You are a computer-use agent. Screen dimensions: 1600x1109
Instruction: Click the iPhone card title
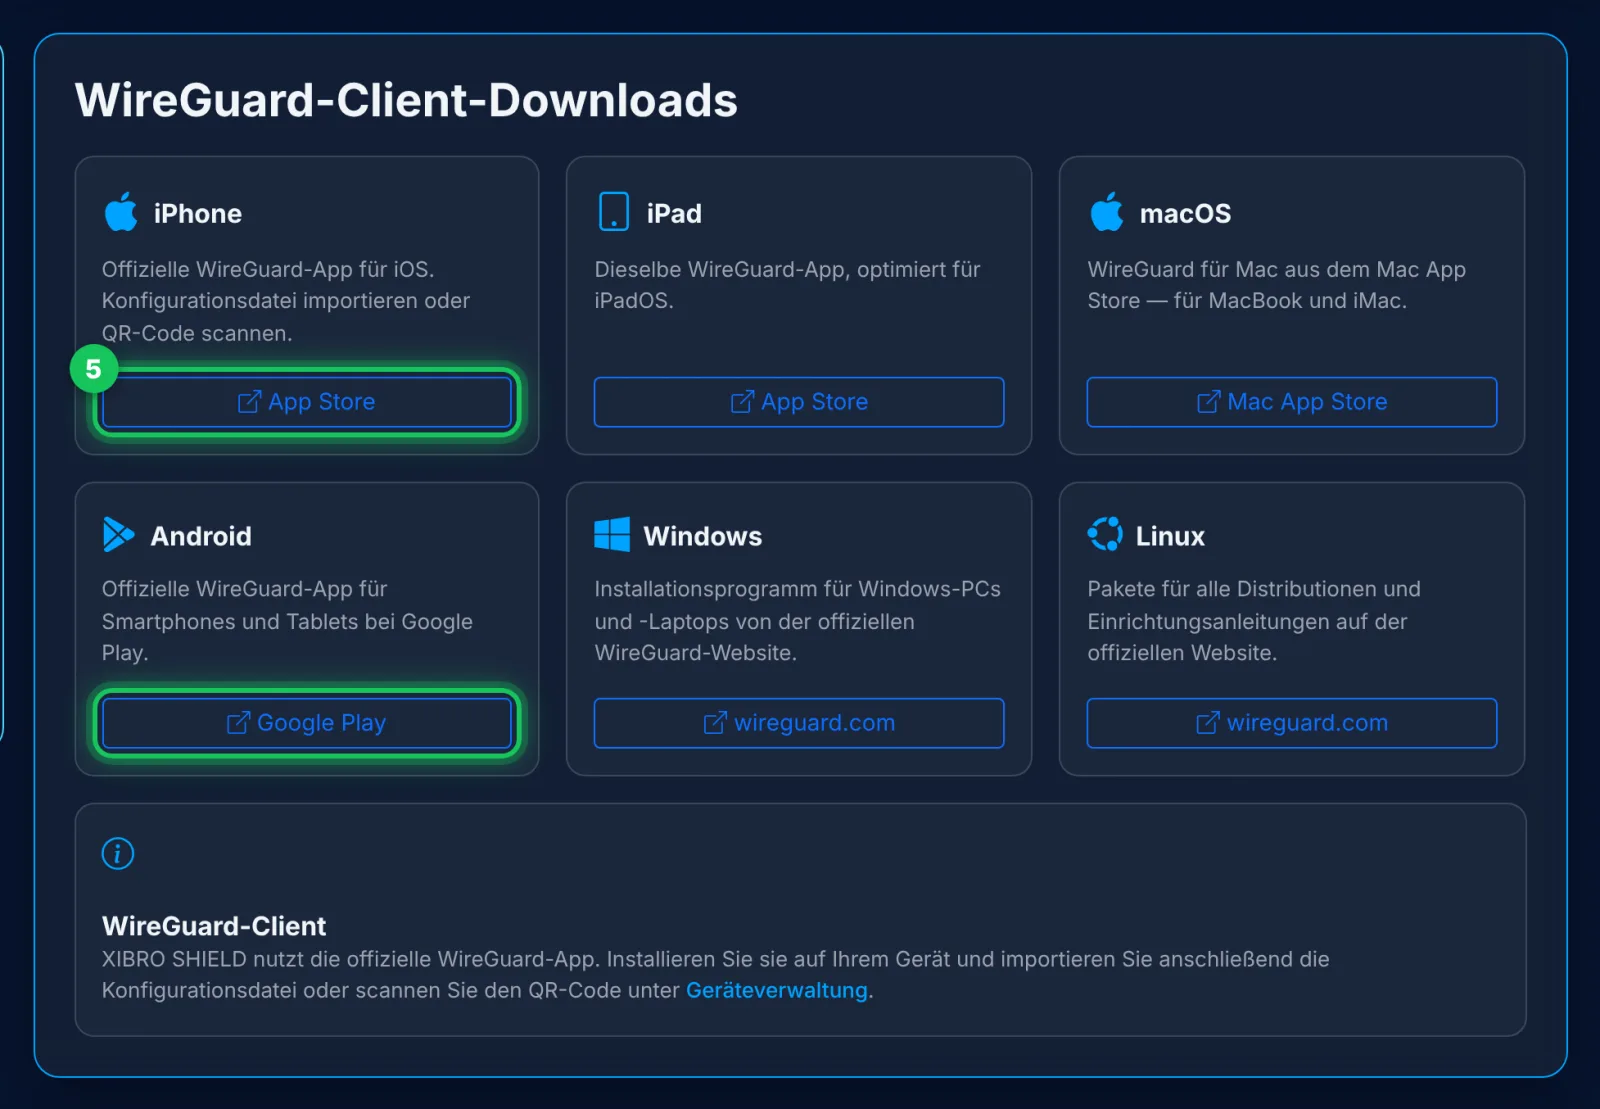198,213
